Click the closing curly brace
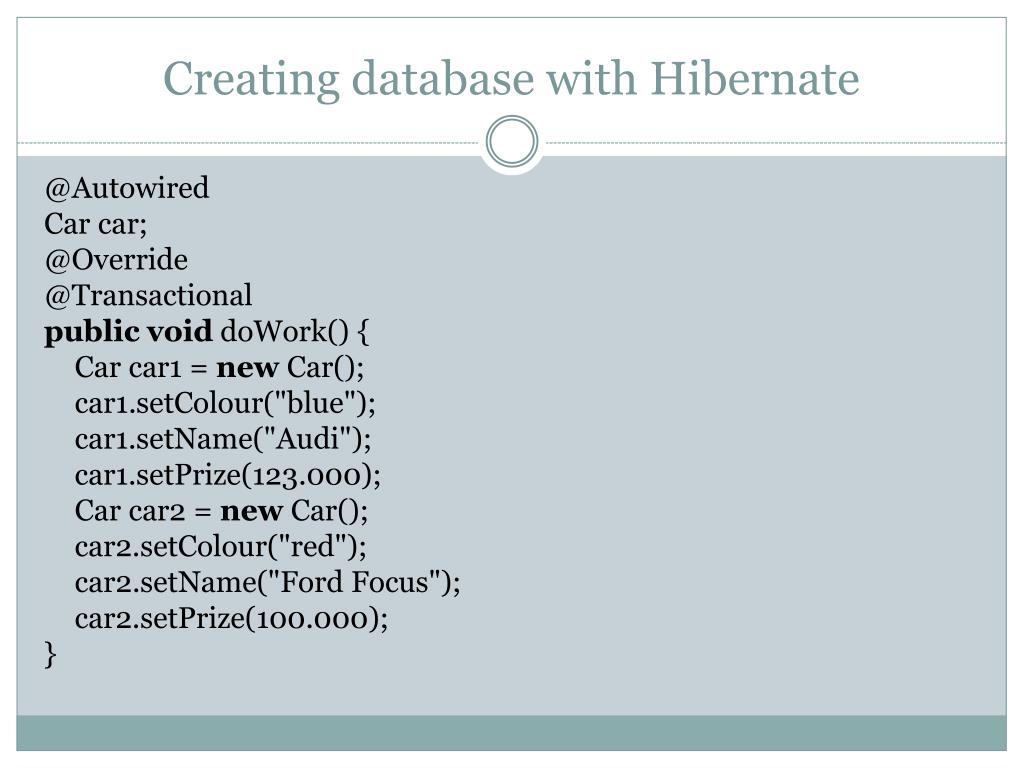This screenshot has height=768, width=1024. click(50, 654)
